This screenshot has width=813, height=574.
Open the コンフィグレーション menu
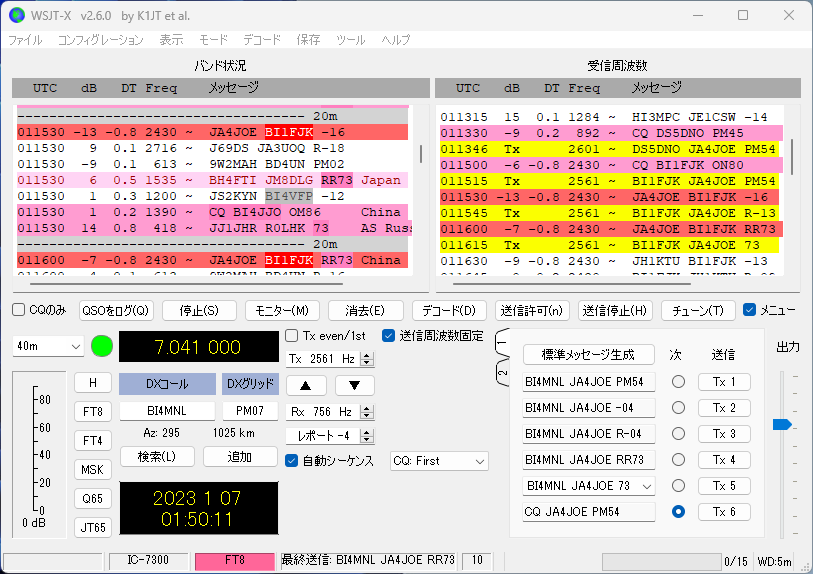101,39
